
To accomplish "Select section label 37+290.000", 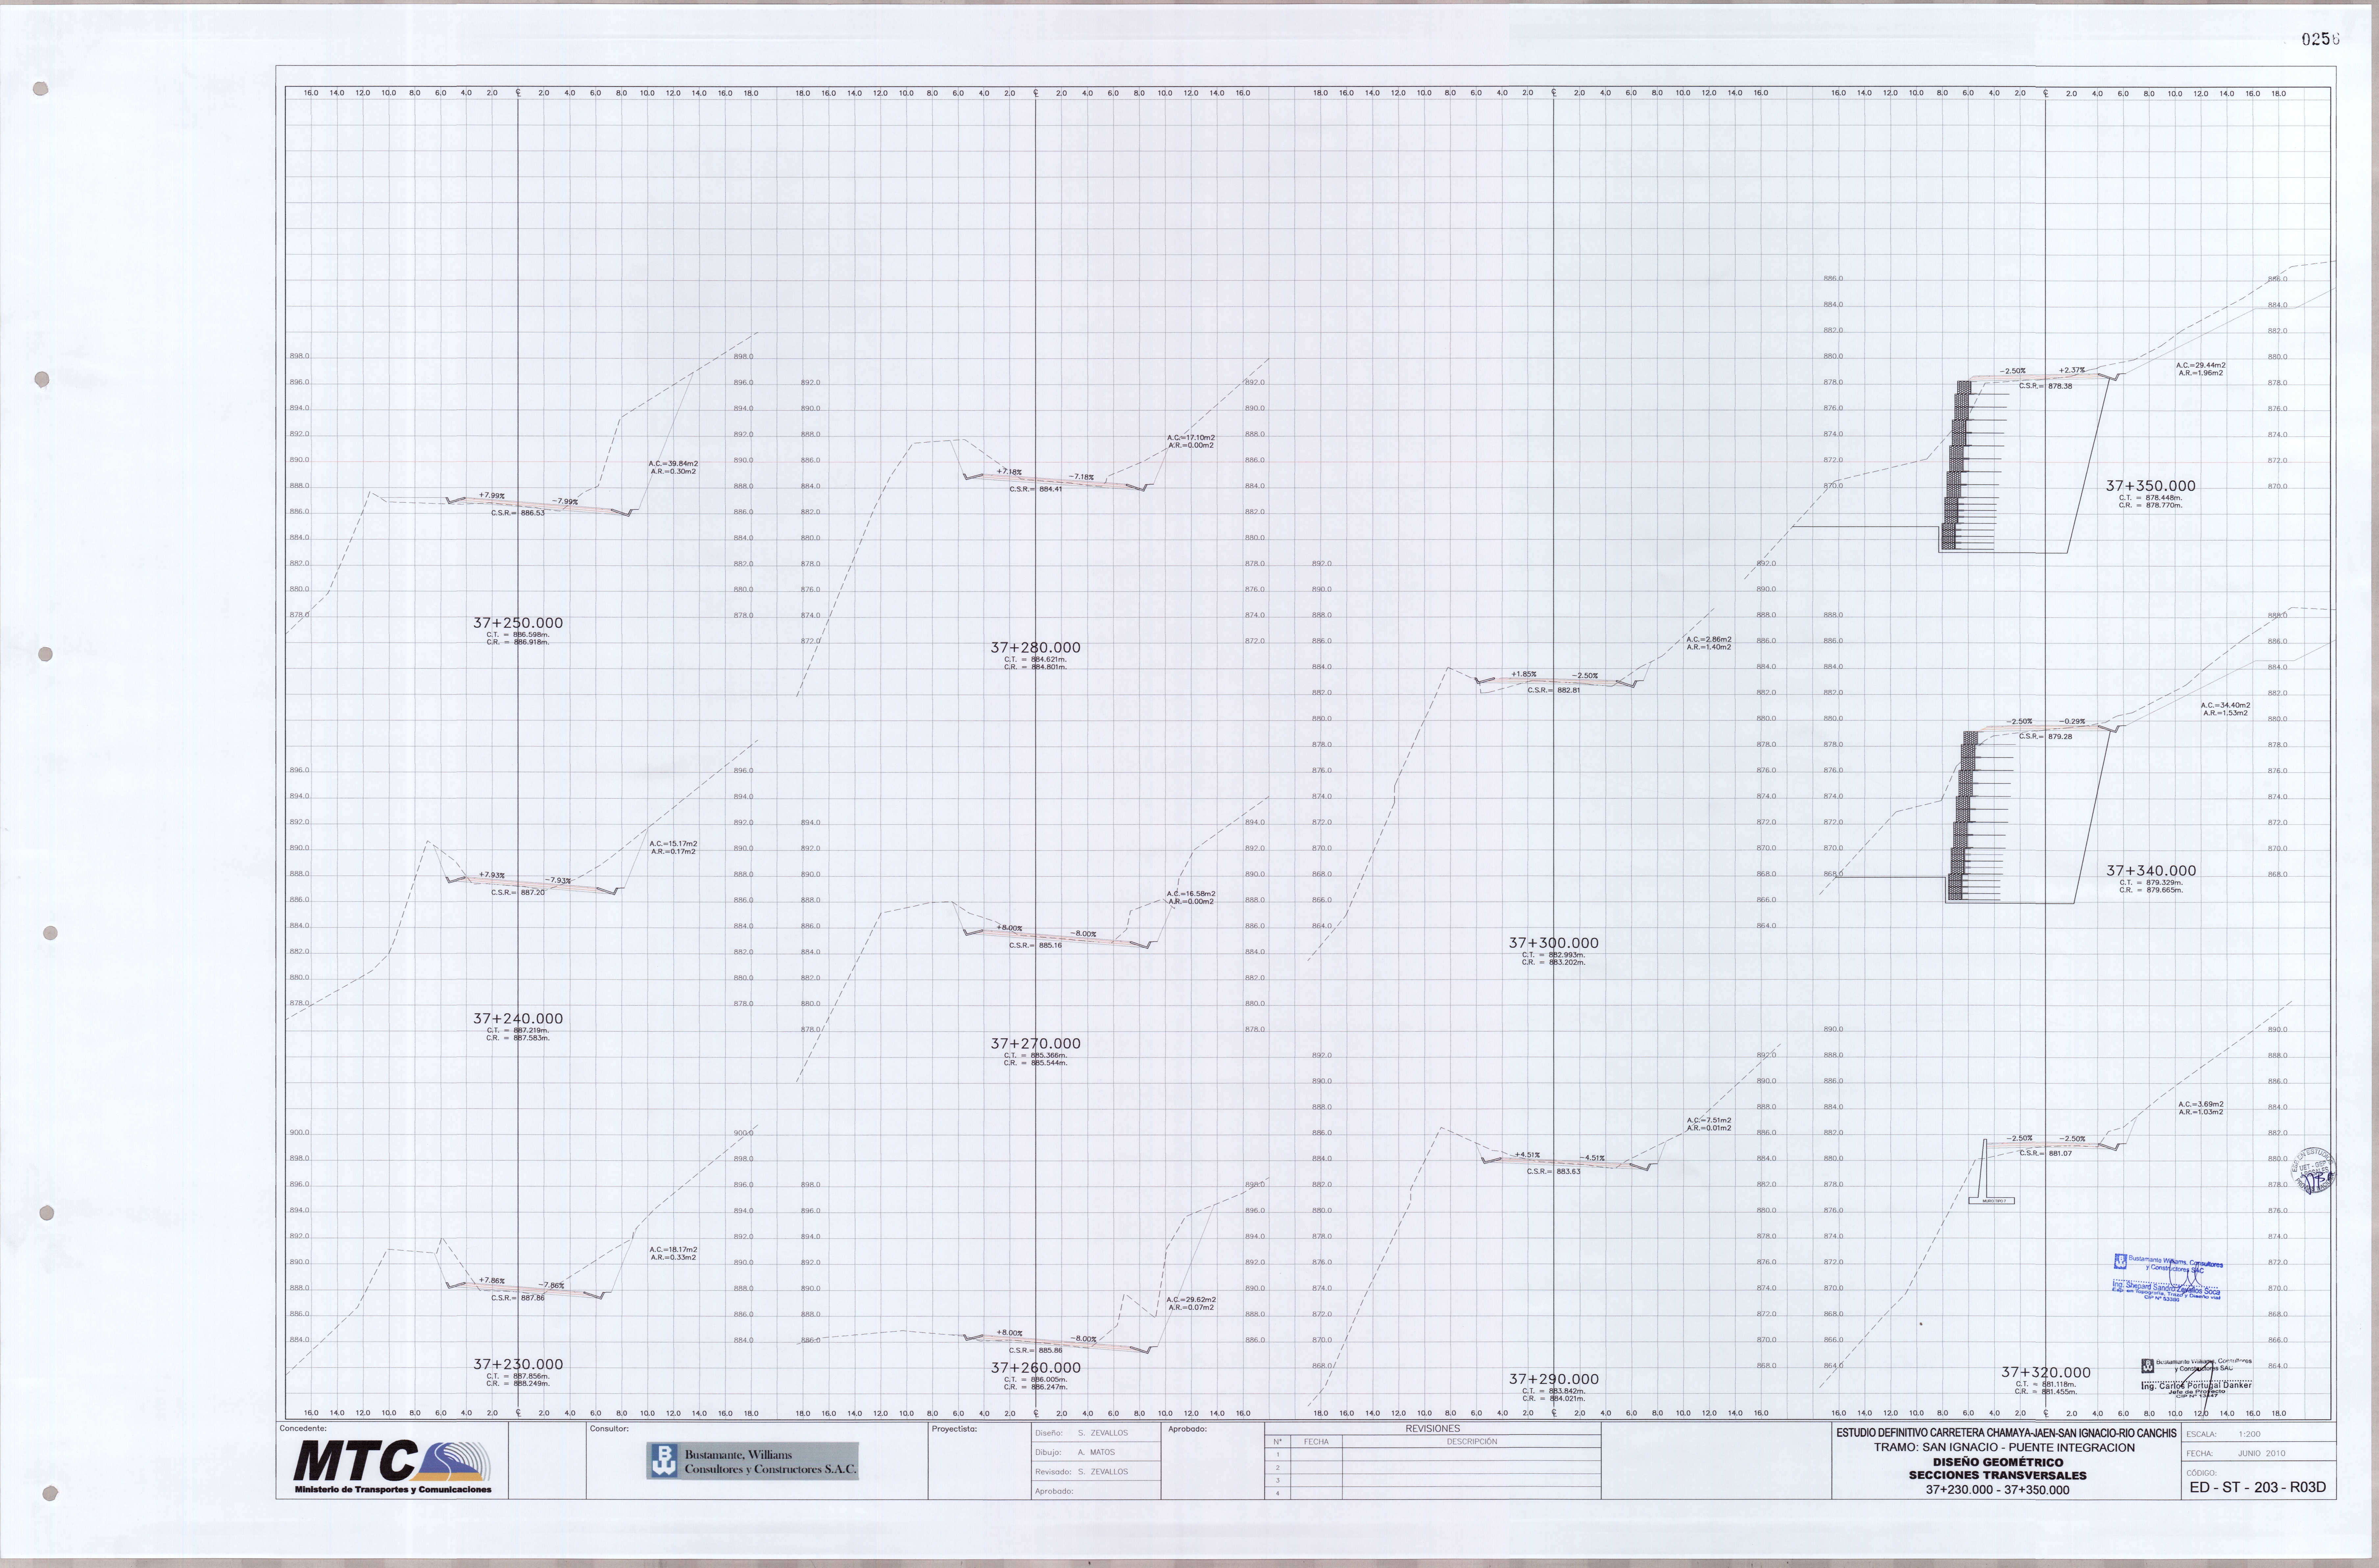I will (1553, 1379).
